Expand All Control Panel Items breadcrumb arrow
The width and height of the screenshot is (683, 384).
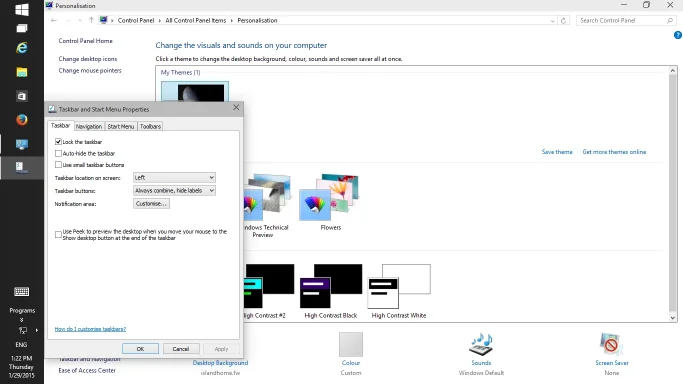[x=232, y=20]
